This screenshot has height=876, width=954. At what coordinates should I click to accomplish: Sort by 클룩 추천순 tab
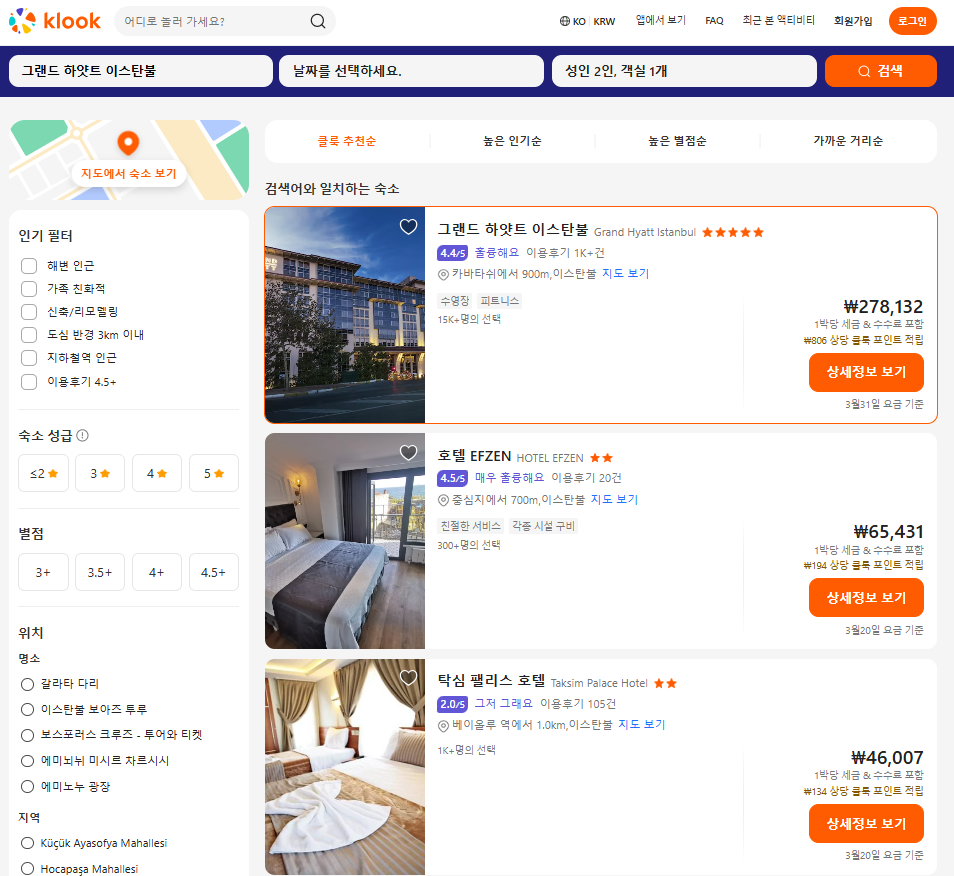[x=347, y=141]
